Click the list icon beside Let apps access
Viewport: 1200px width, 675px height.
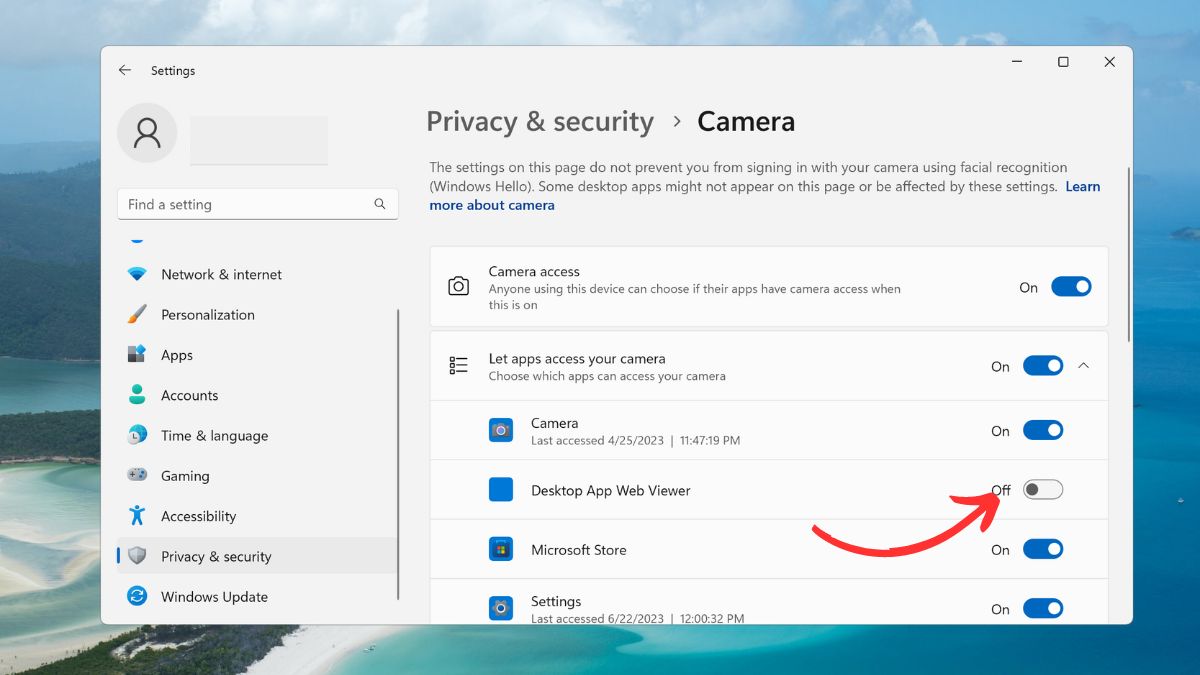click(459, 366)
